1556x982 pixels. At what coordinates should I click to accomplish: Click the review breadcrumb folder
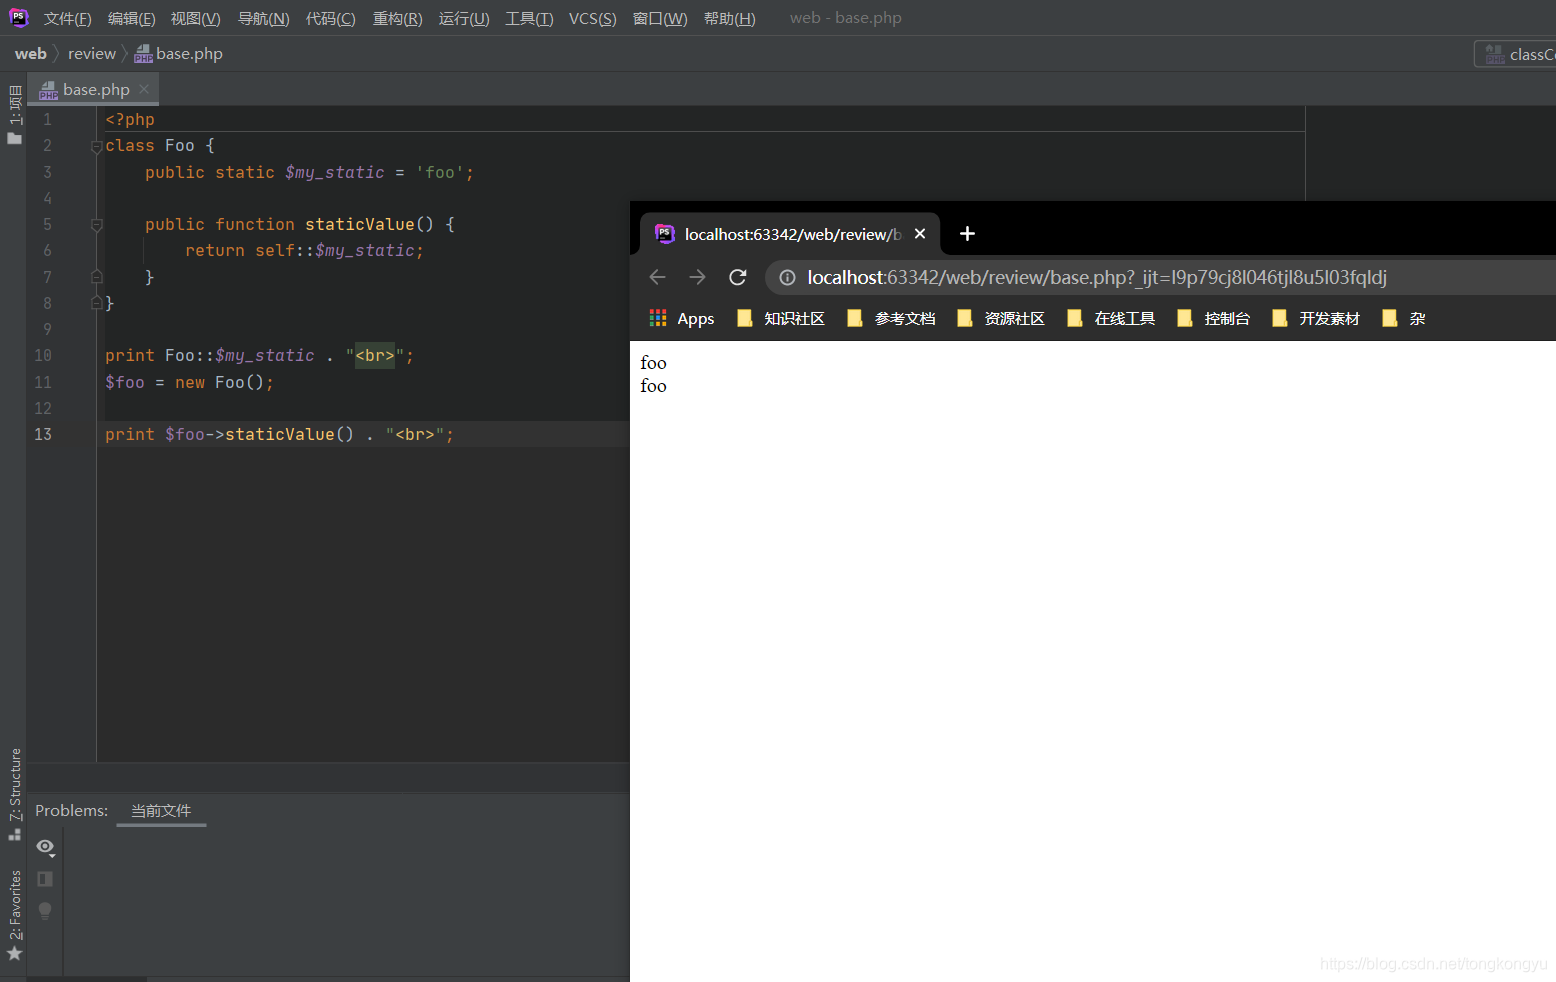point(92,53)
